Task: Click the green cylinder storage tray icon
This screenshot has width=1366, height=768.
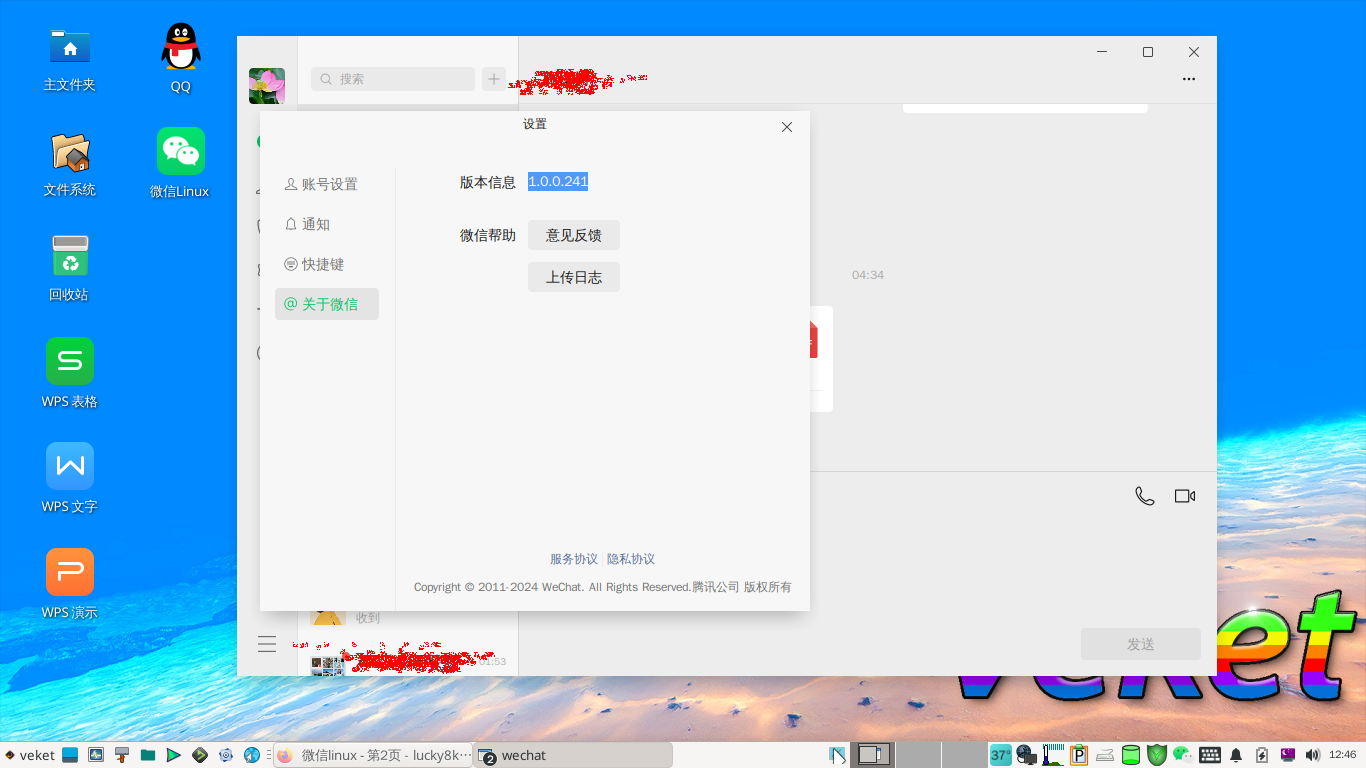Action: coord(1131,755)
